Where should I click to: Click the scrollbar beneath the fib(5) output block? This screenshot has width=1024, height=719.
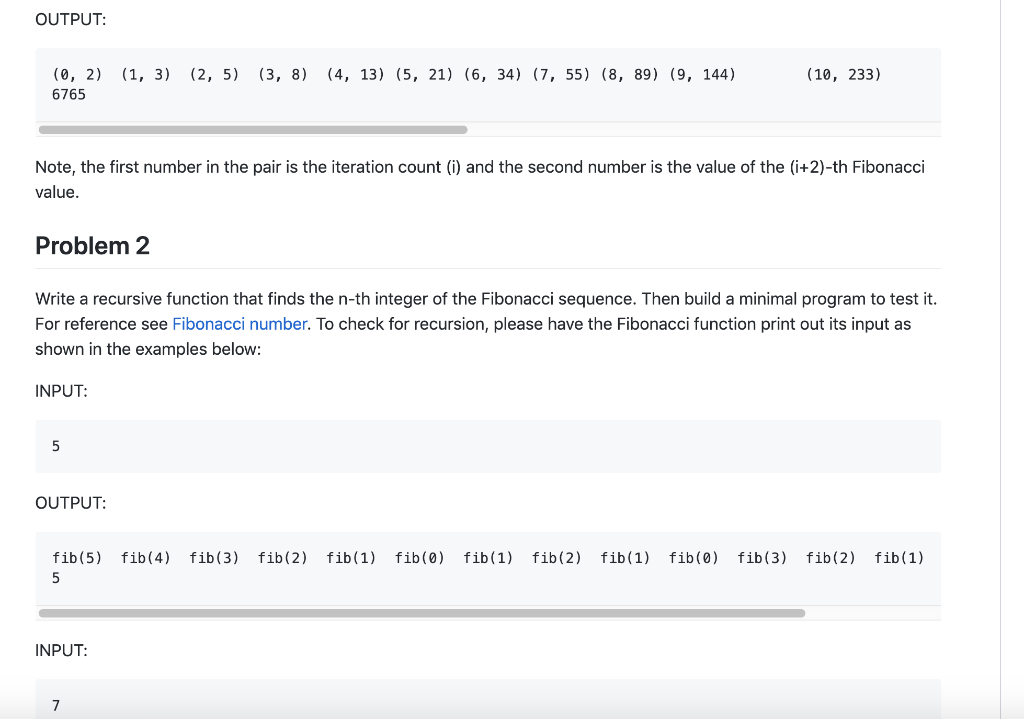pos(420,612)
